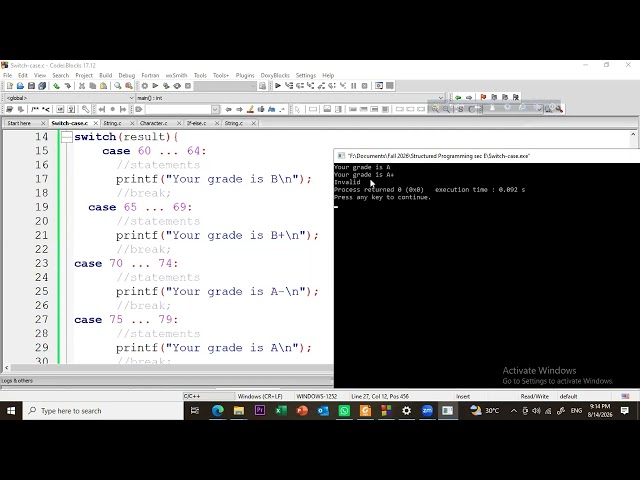Switch to the Start here tab
This screenshot has height=480, width=640.
19,123
